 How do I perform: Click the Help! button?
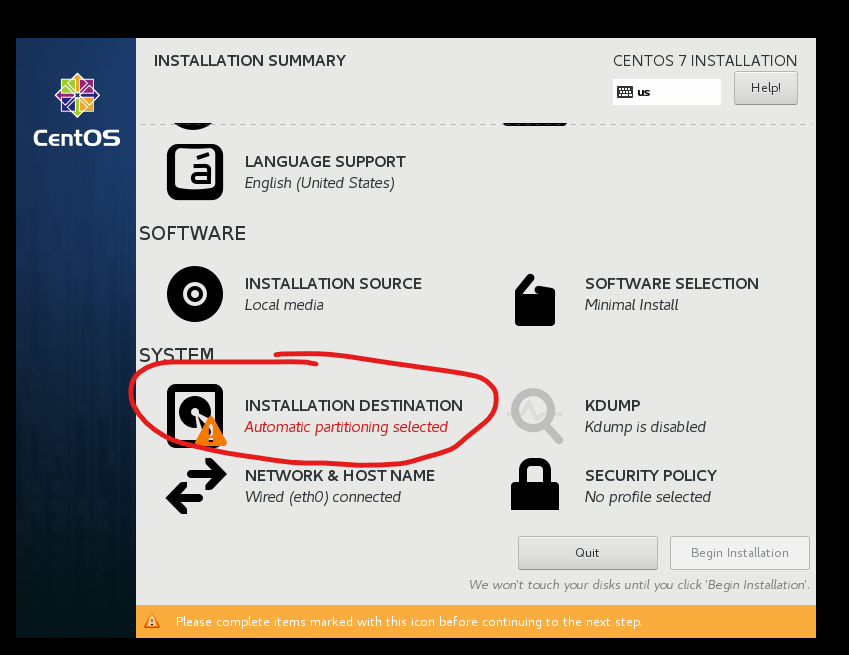[766, 88]
